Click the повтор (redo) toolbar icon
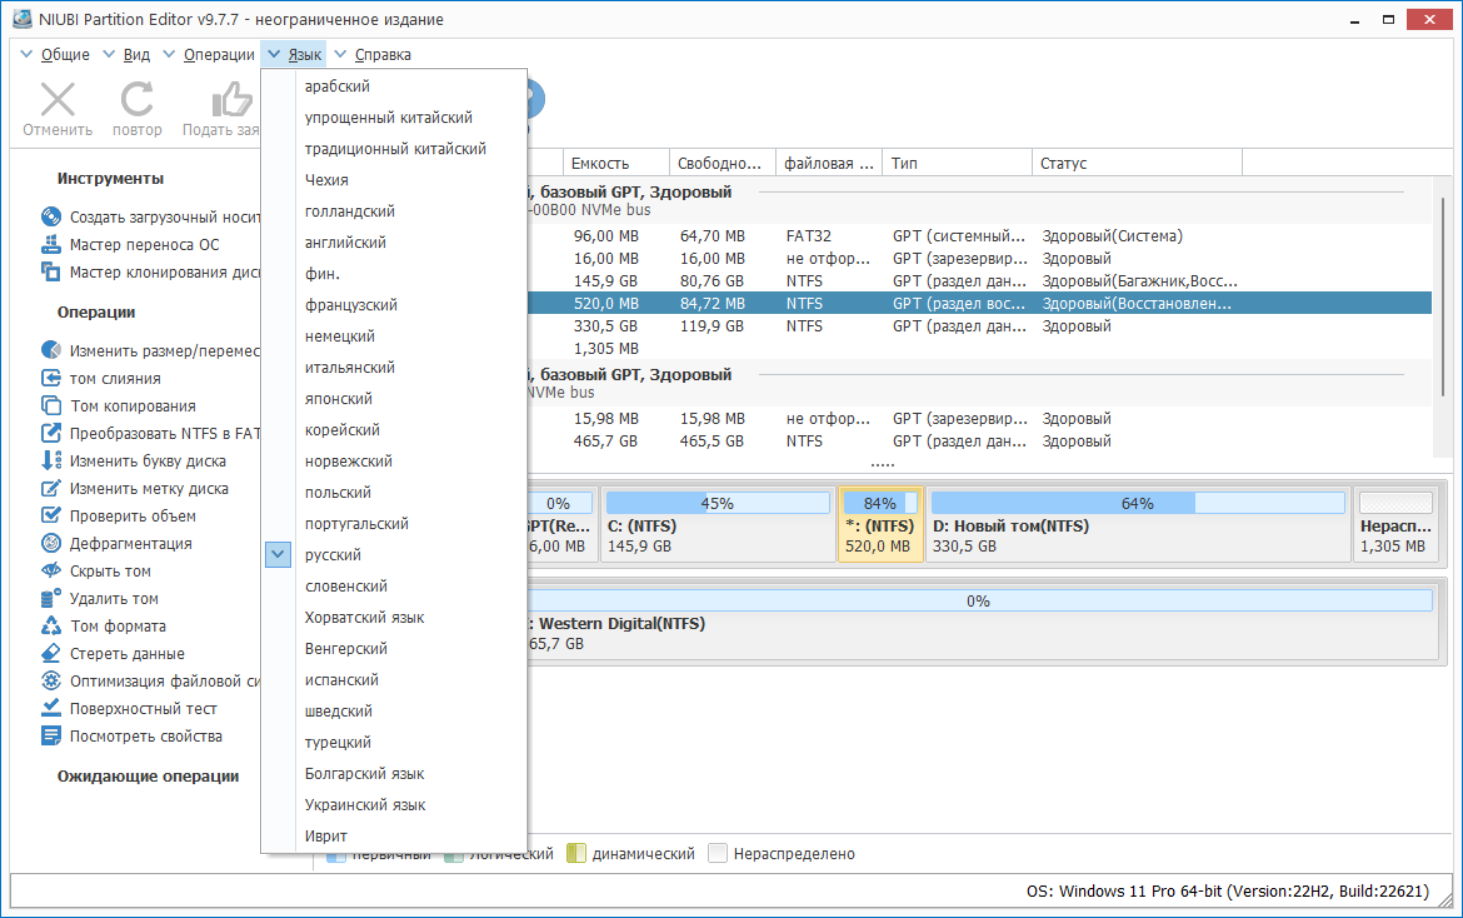 (137, 99)
